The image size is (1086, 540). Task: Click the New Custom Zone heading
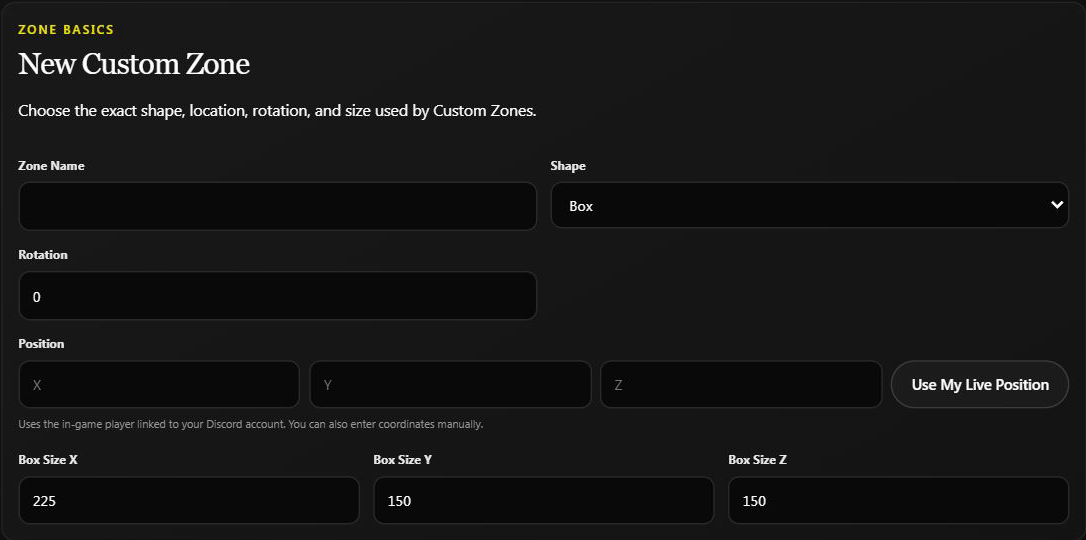pyautogui.click(x=134, y=64)
